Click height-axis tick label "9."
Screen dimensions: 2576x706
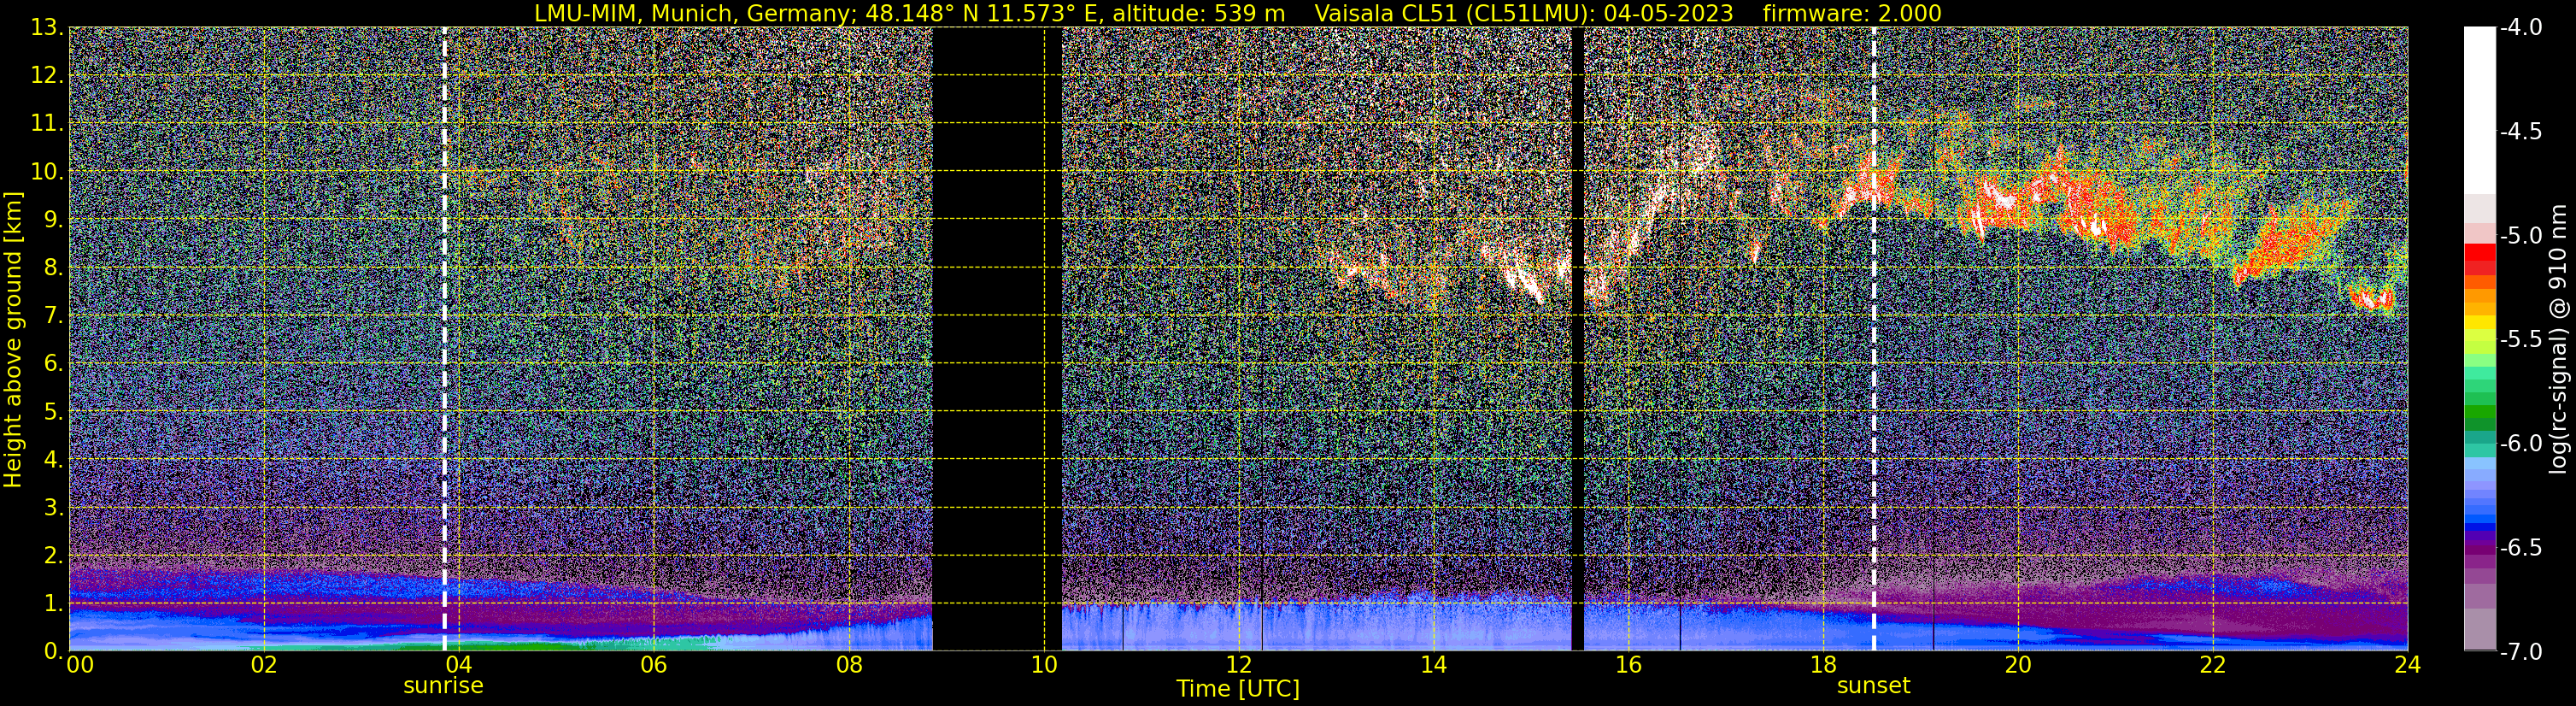(53, 219)
